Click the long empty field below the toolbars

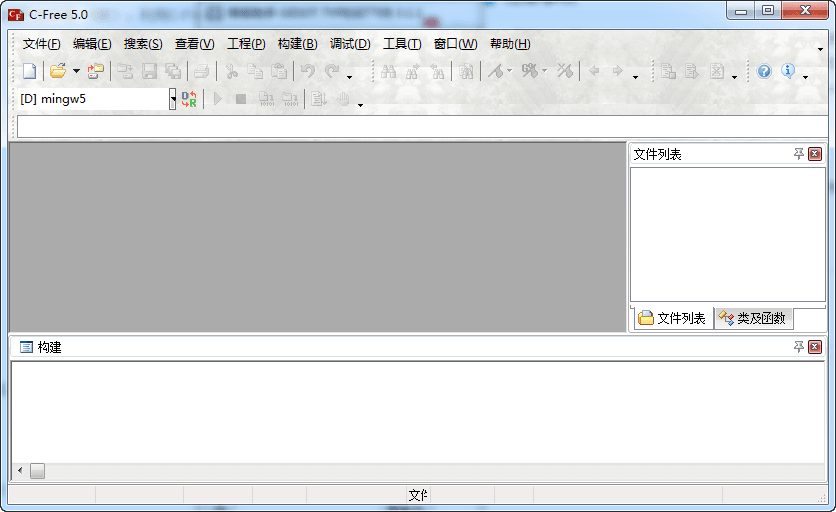(x=422, y=127)
